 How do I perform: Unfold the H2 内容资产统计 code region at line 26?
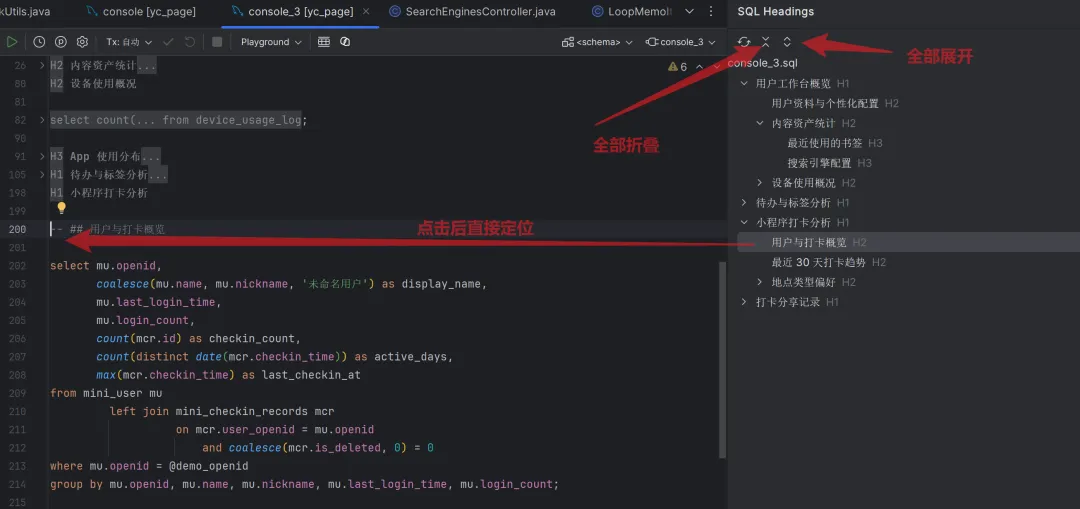click(42, 65)
